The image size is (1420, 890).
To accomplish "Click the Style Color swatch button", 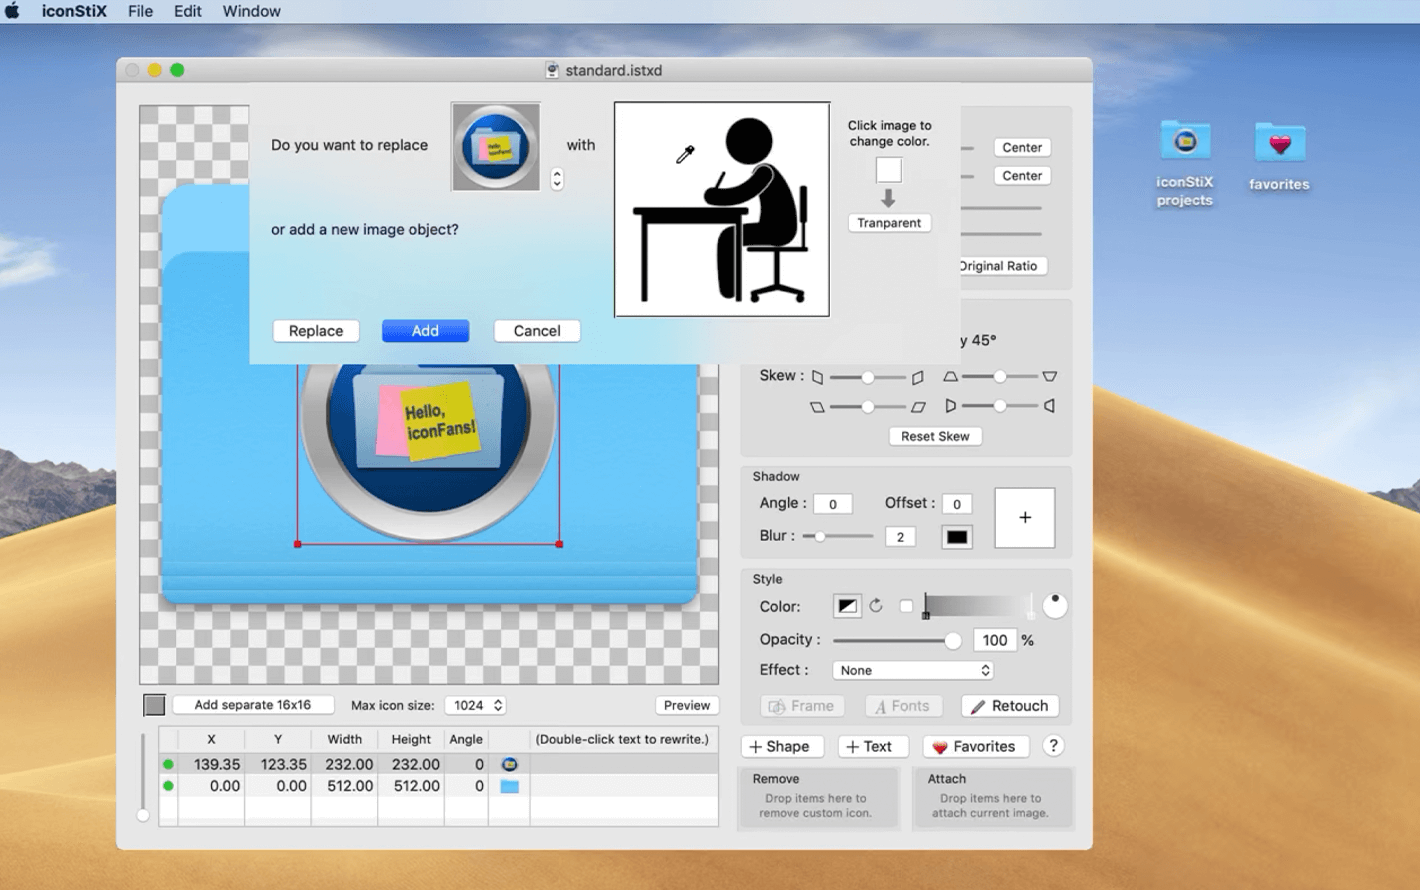I will pyautogui.click(x=847, y=606).
